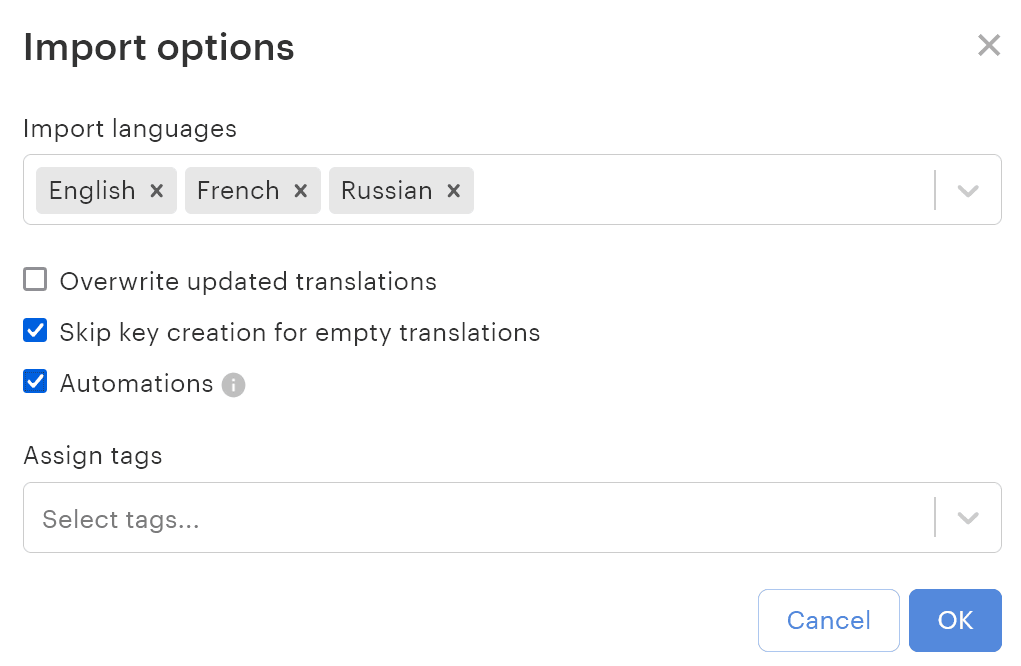Close the Import options dialog
The width and height of the screenshot is (1021, 666).
coord(988,45)
